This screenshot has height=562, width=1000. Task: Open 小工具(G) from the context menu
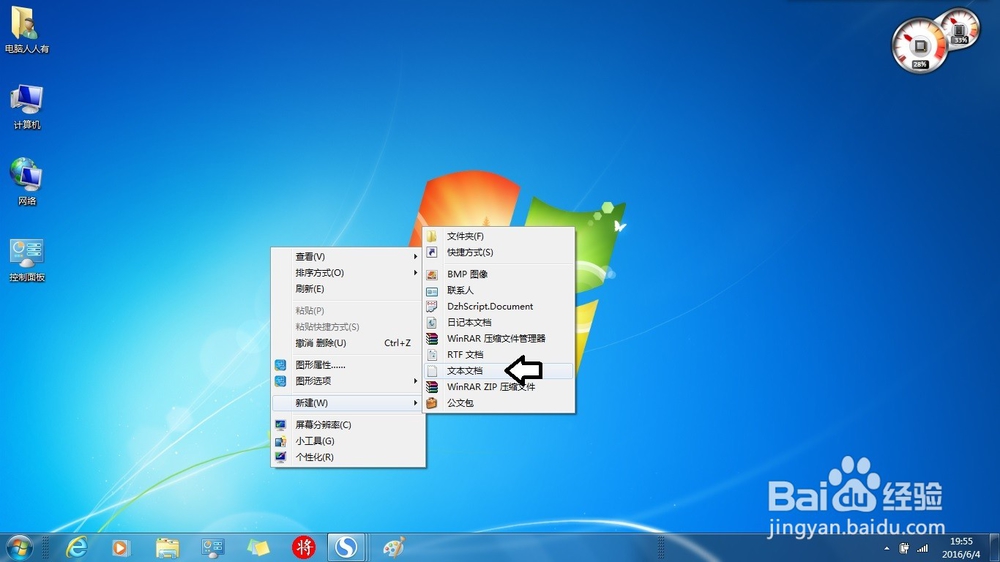point(348,441)
